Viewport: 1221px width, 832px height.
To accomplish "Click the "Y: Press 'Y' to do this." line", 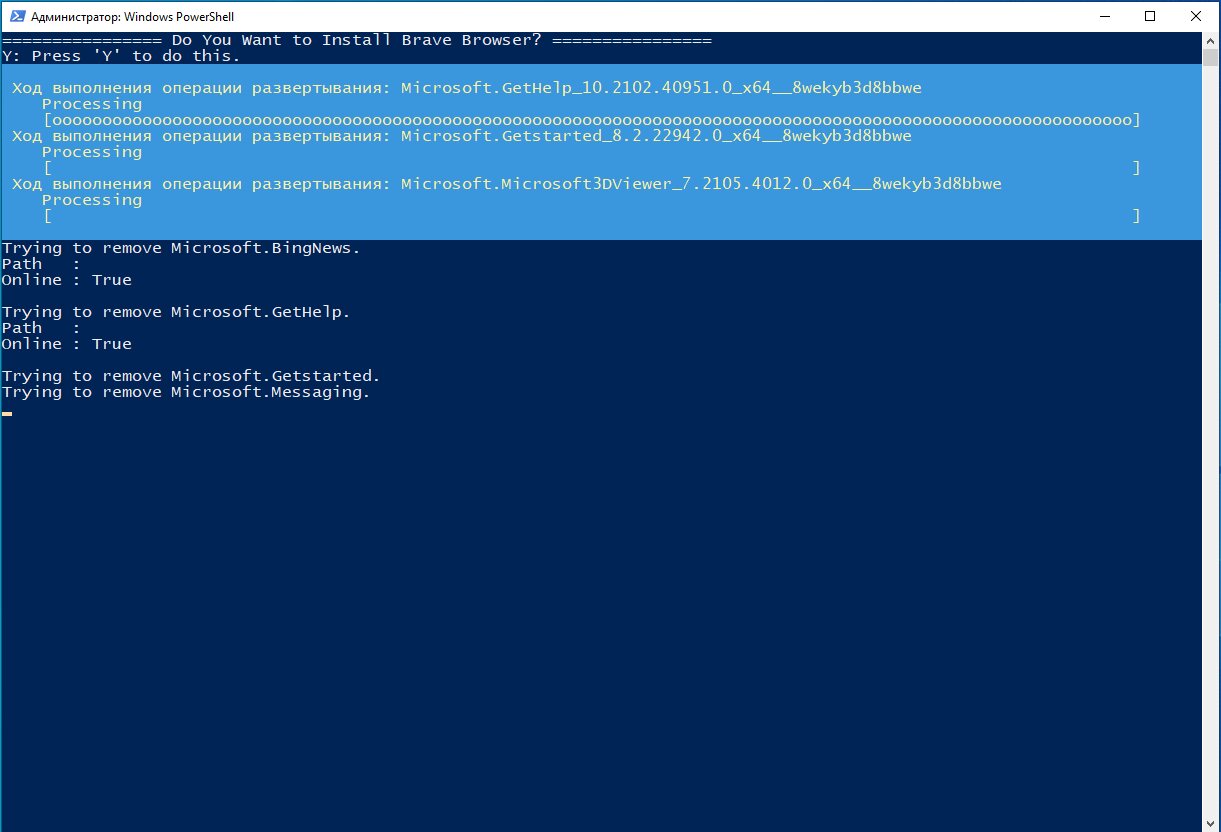I will point(121,56).
